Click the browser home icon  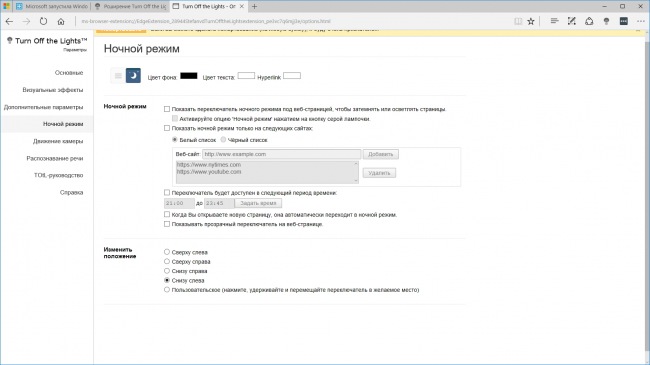pyautogui.click(x=61, y=21)
